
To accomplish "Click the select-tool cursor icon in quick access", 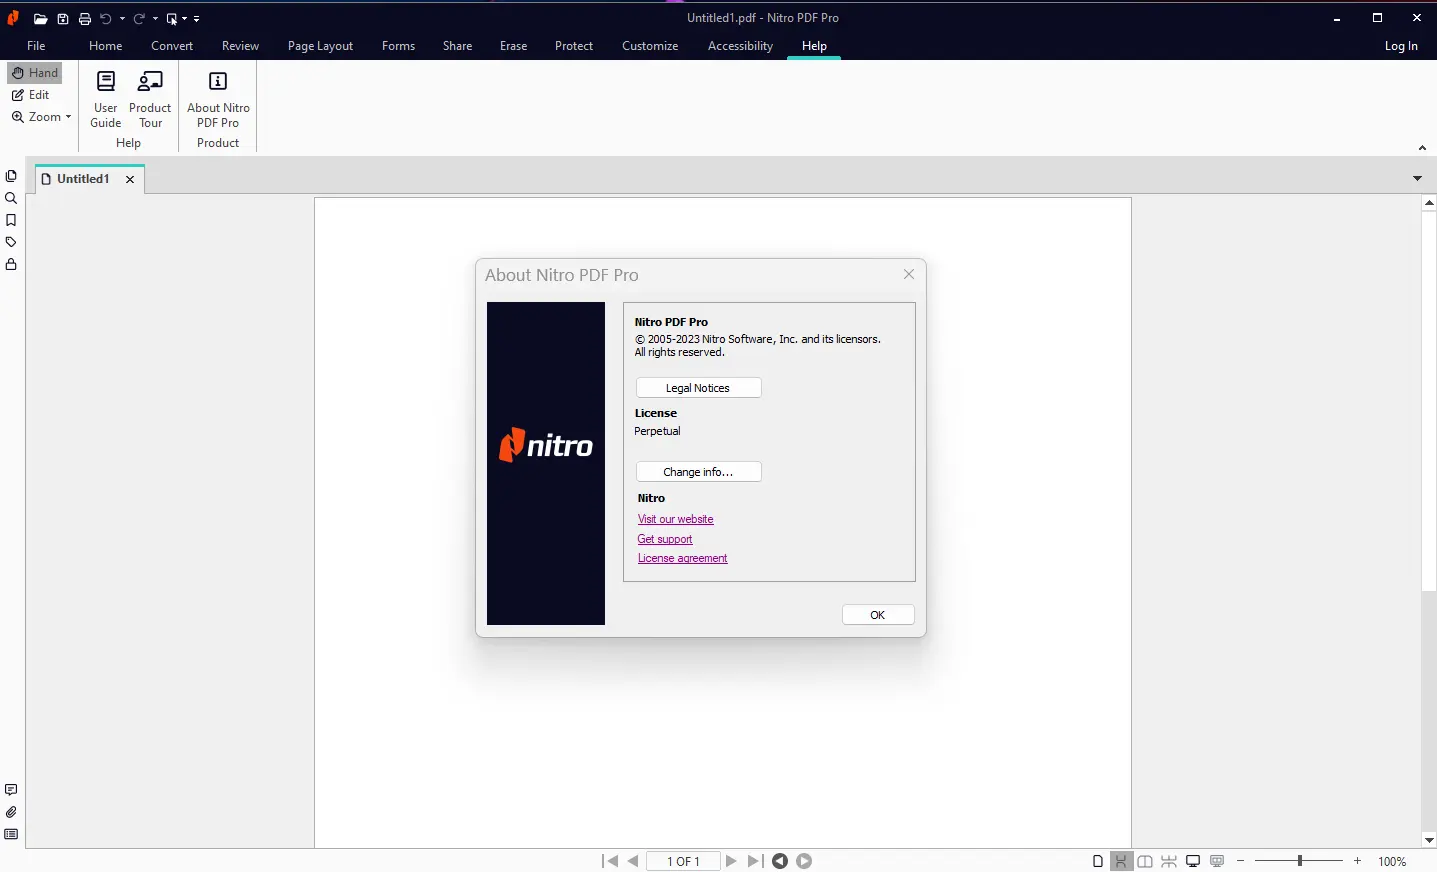I will [x=172, y=19].
